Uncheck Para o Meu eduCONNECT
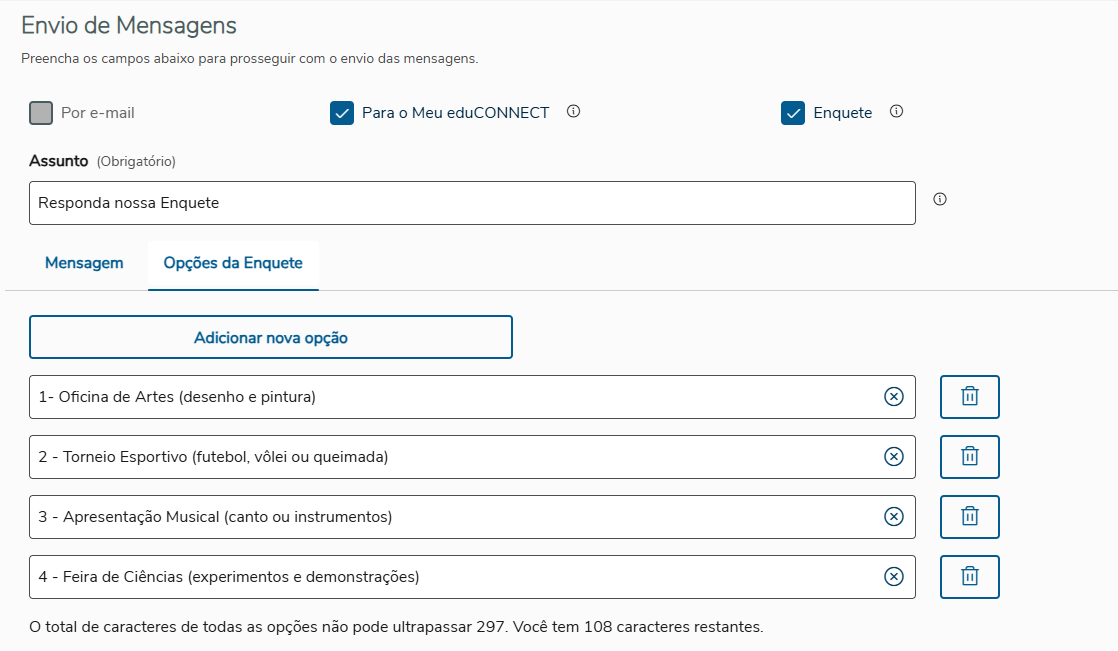The image size is (1118, 651). pyautogui.click(x=342, y=113)
